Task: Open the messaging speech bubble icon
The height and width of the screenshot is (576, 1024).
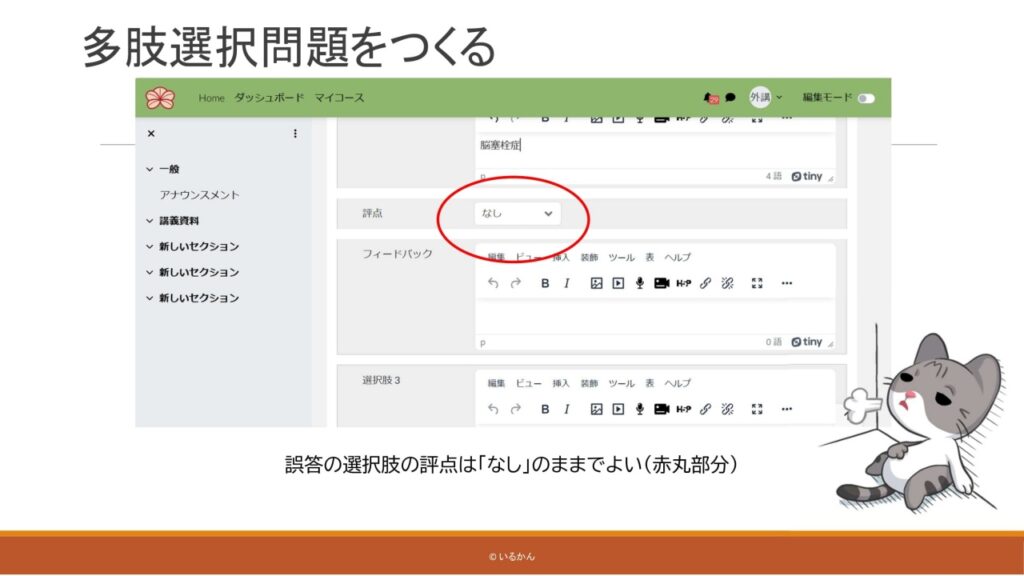Action: (730, 98)
